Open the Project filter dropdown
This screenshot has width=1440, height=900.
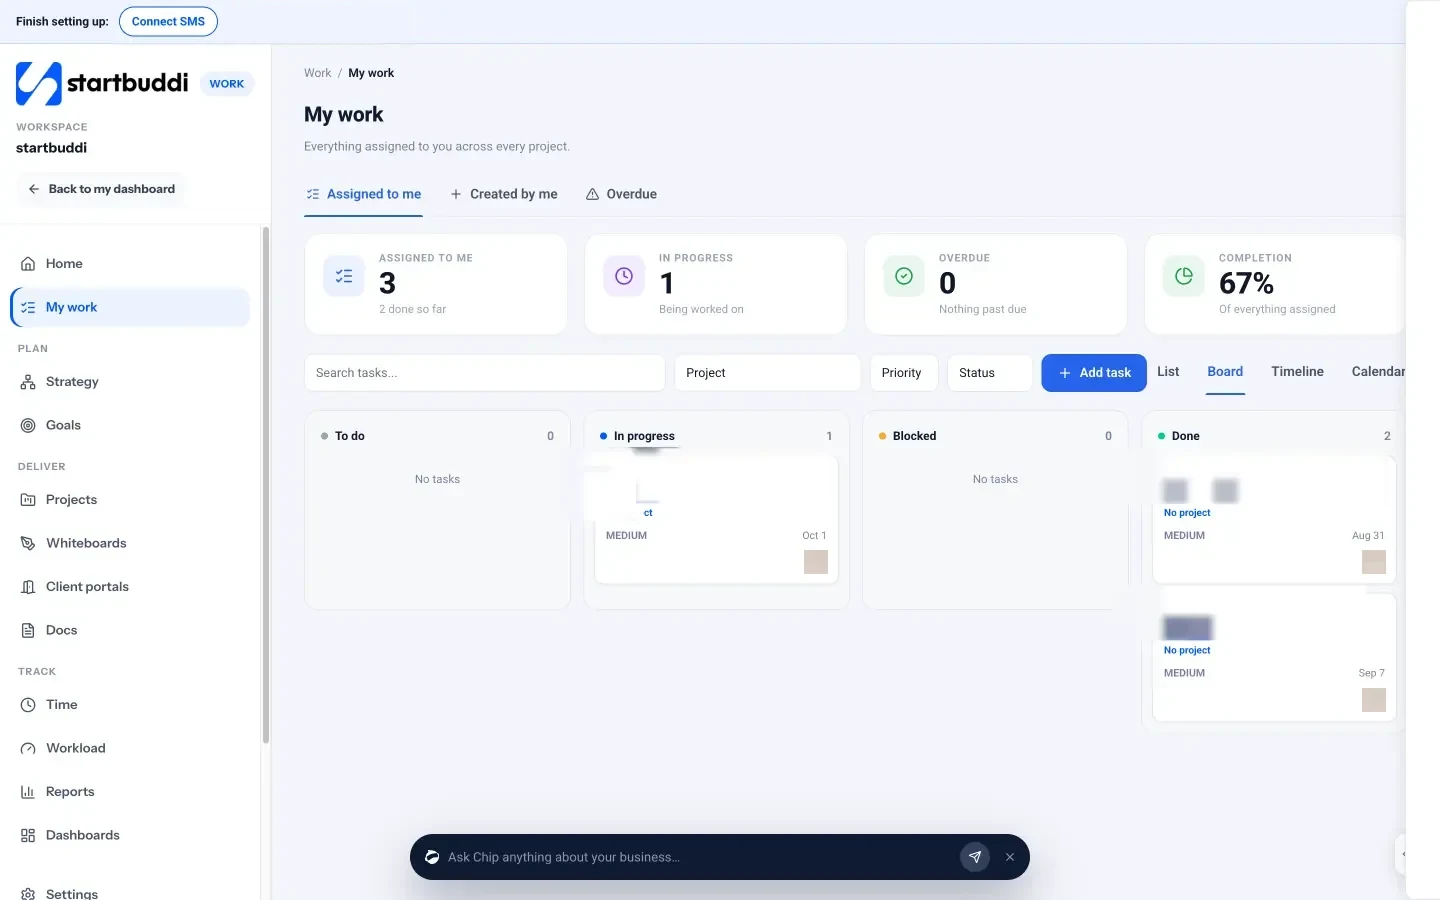pos(767,373)
